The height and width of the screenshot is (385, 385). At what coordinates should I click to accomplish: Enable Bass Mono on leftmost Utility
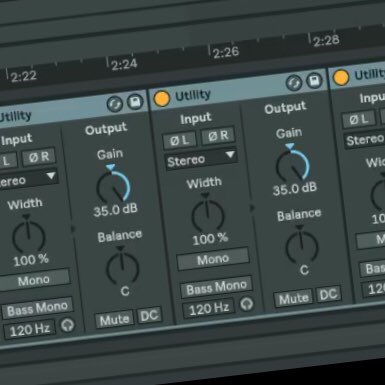[x=37, y=308]
